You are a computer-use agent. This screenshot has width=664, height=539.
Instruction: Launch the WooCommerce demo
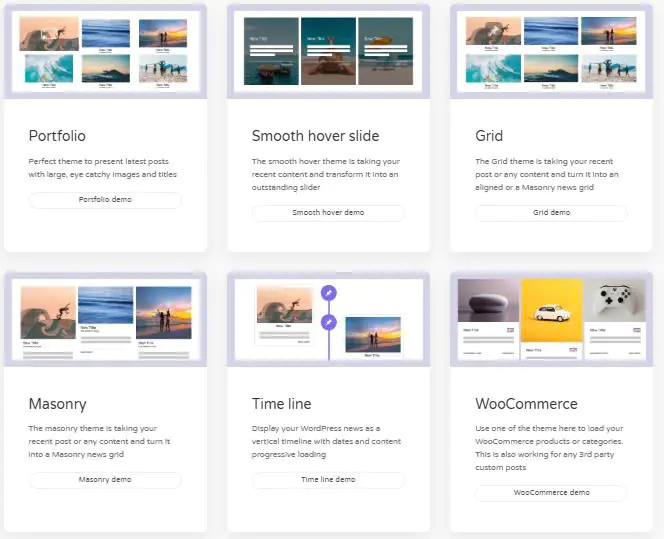551,493
